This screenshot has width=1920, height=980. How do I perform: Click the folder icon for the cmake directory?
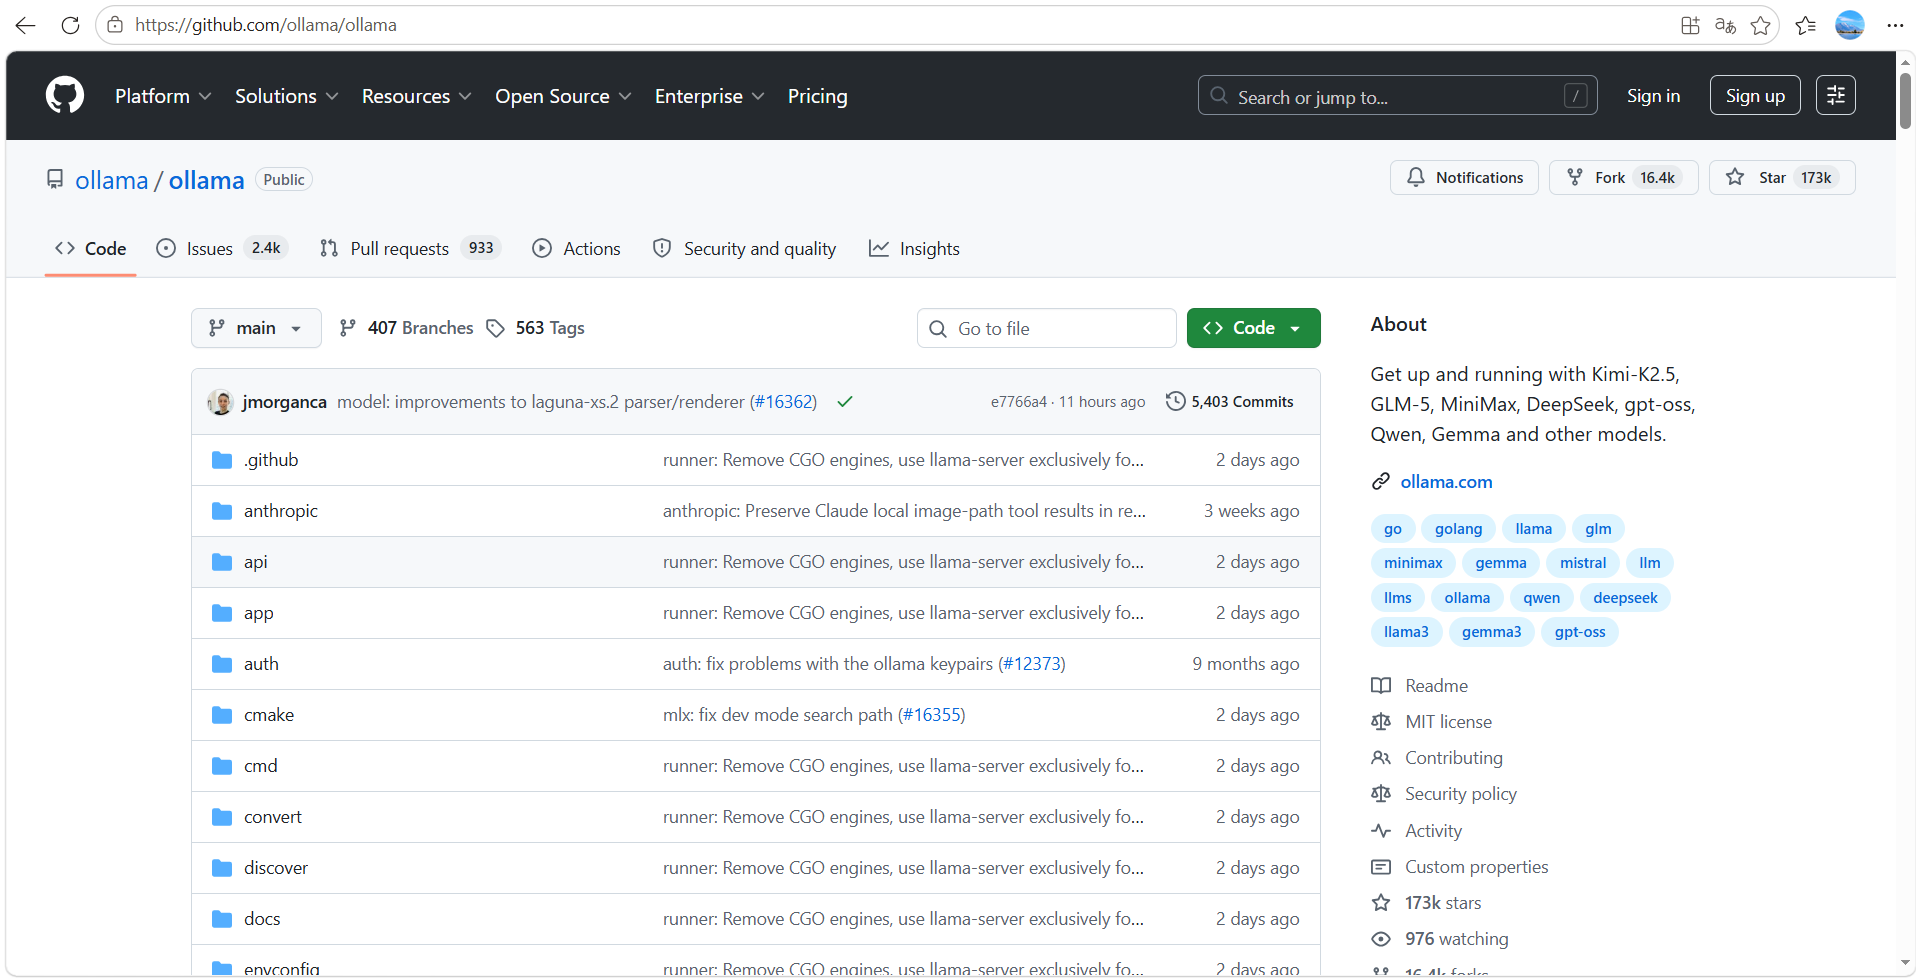coord(222,715)
